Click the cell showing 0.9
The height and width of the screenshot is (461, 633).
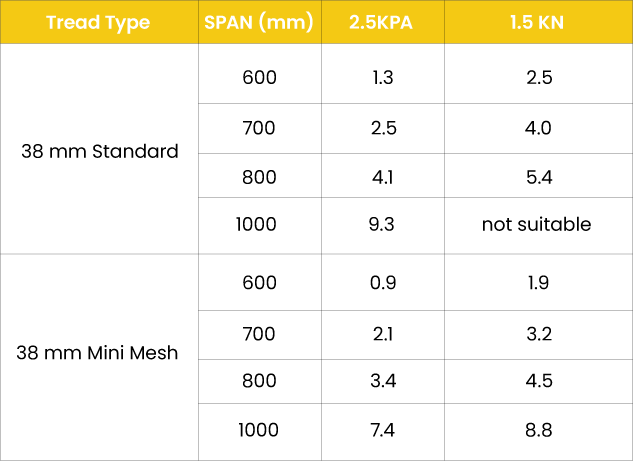click(x=381, y=282)
